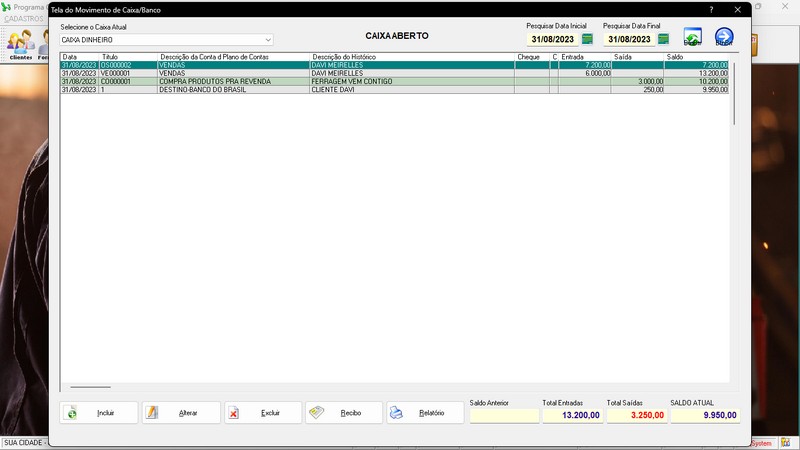Click the 13.200,00 Saldo cell in VE000001 row
The width and height of the screenshot is (800, 450).
696,73
